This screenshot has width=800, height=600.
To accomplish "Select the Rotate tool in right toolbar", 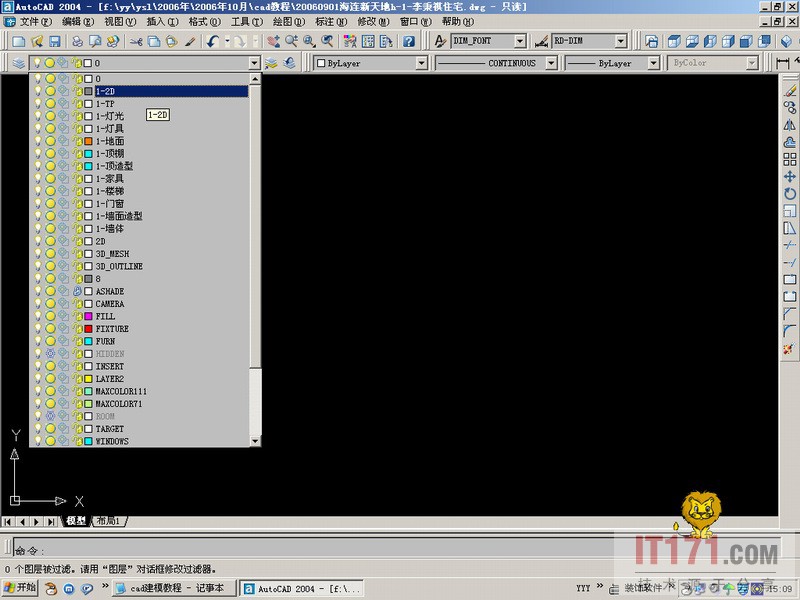I will click(790, 194).
